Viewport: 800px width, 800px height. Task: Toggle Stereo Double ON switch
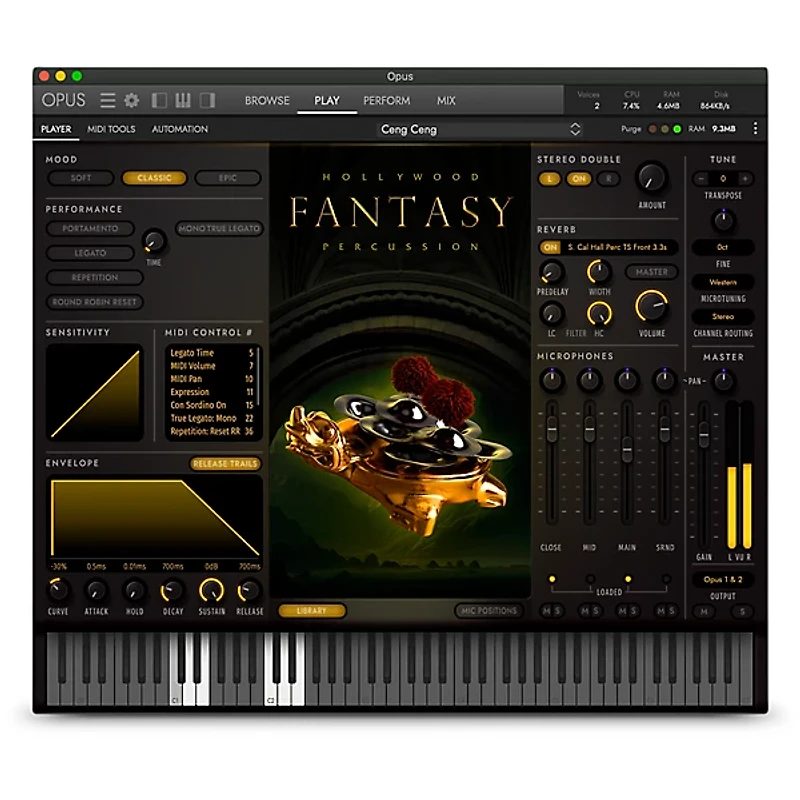pos(579,179)
